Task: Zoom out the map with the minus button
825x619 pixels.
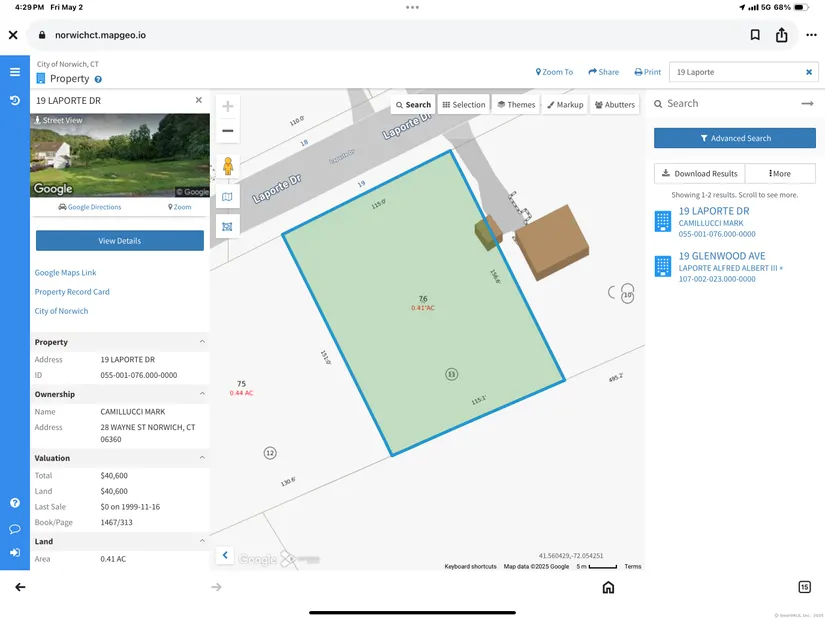Action: tap(228, 131)
